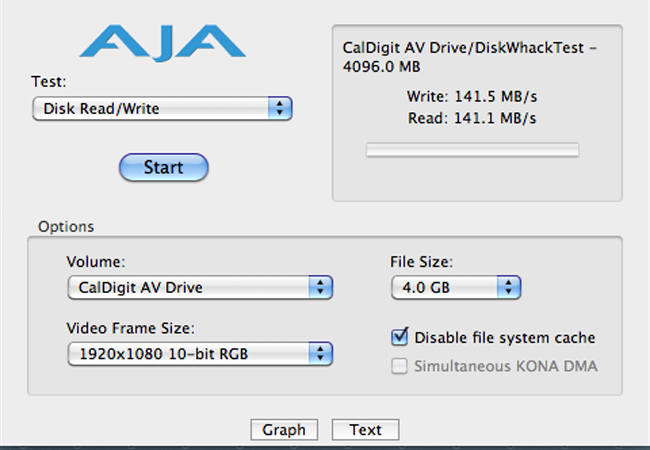This screenshot has height=450, width=650.
Task: Toggle the Disable file system cache checkbox
Action: tap(400, 337)
